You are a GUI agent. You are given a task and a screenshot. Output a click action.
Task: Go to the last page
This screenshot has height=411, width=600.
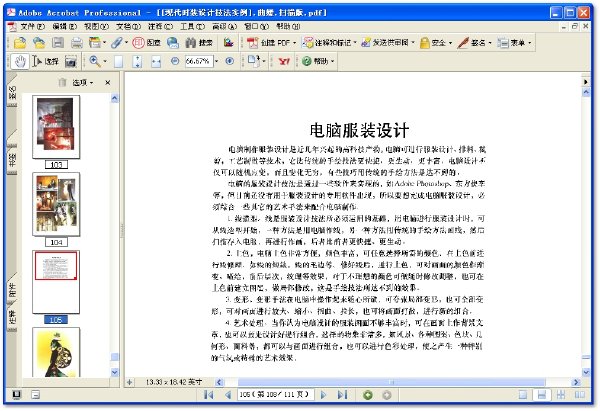pos(342,395)
